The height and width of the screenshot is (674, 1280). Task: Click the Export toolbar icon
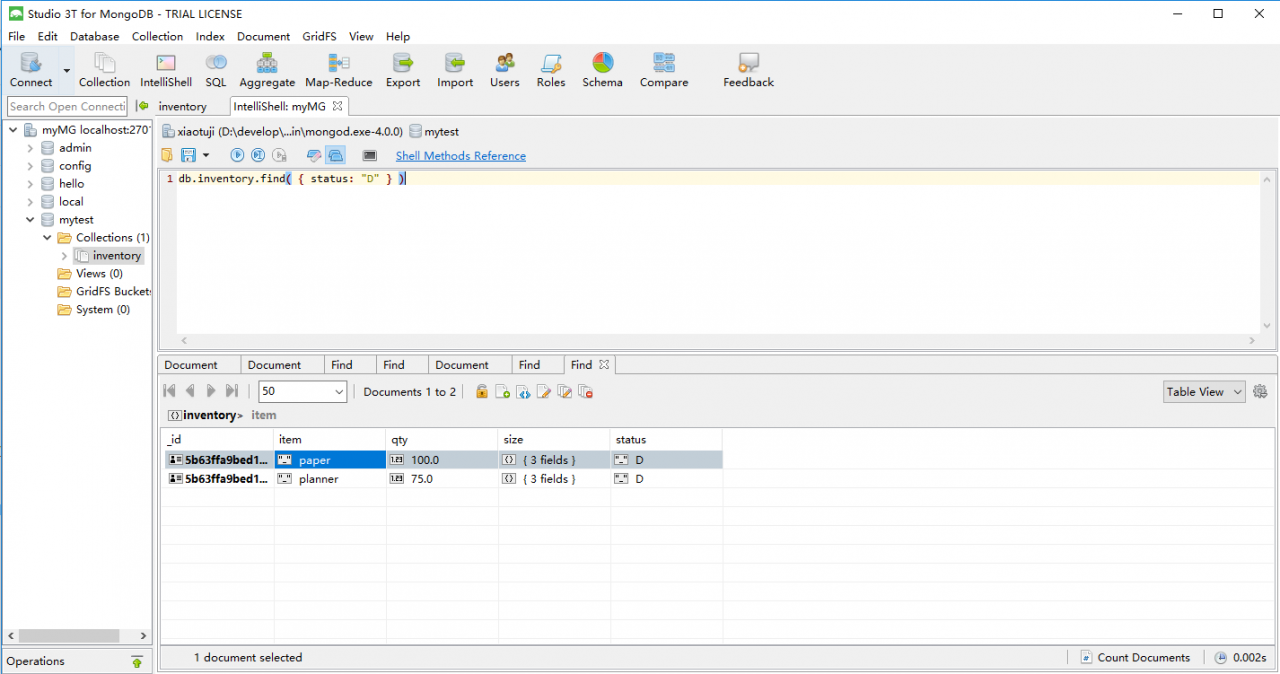tap(403, 71)
